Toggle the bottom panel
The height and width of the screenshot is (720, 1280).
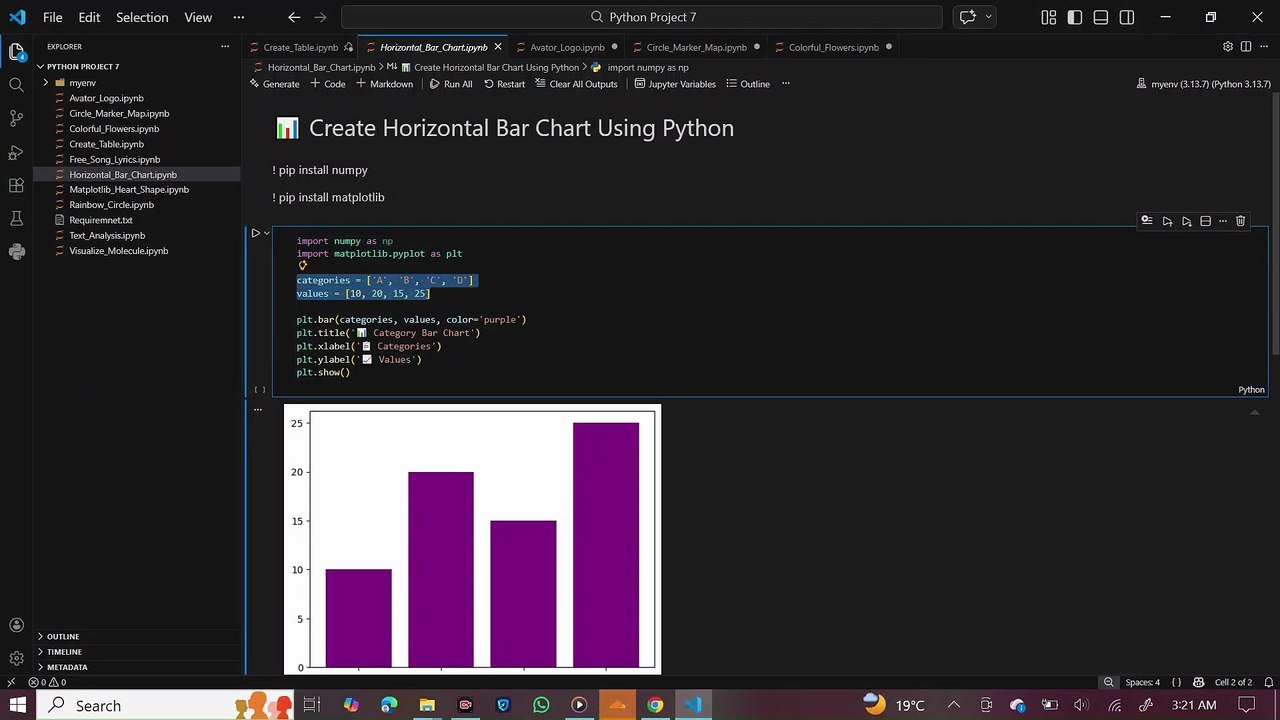pos(1100,17)
